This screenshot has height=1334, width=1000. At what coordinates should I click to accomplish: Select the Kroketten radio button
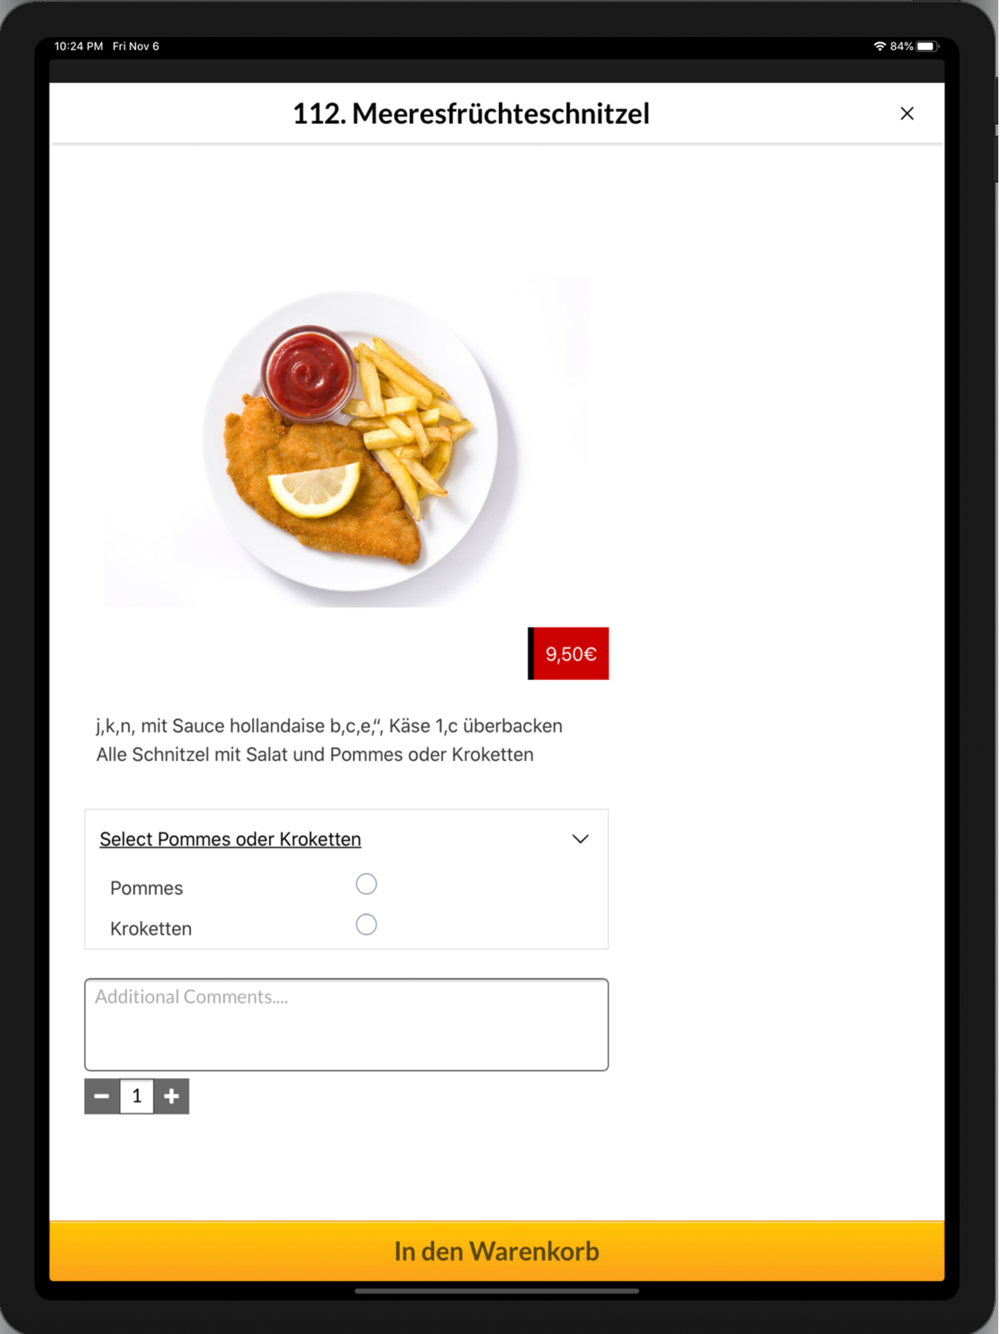[366, 925]
